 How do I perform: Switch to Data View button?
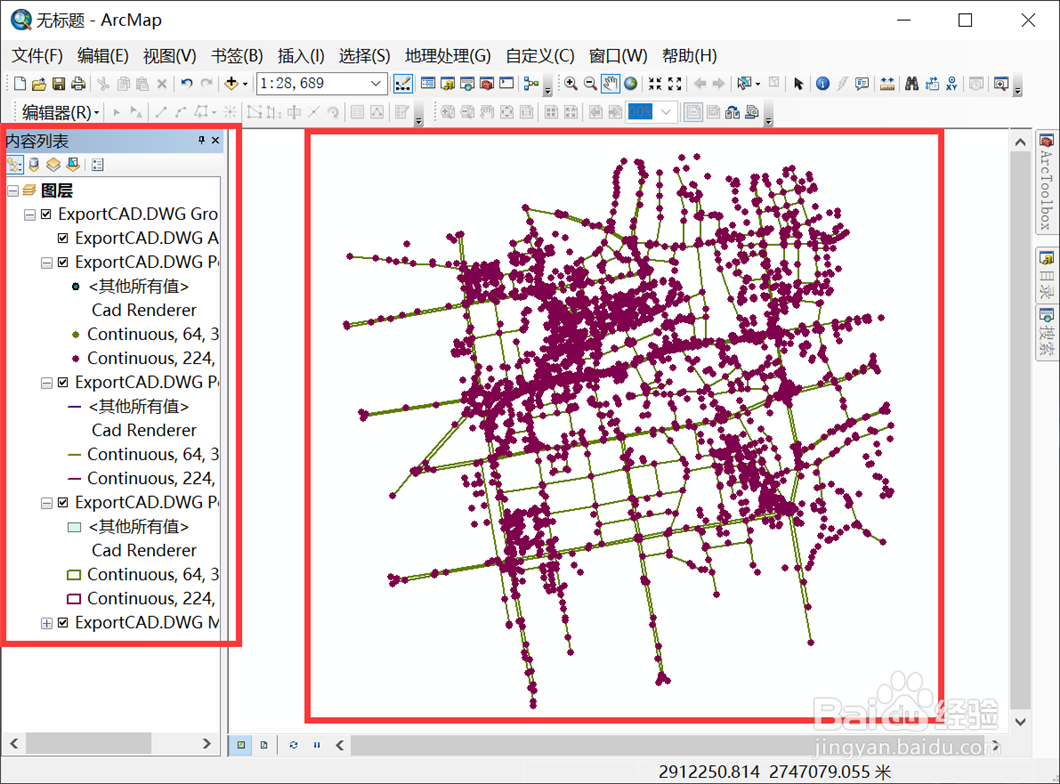pyautogui.click(x=241, y=745)
